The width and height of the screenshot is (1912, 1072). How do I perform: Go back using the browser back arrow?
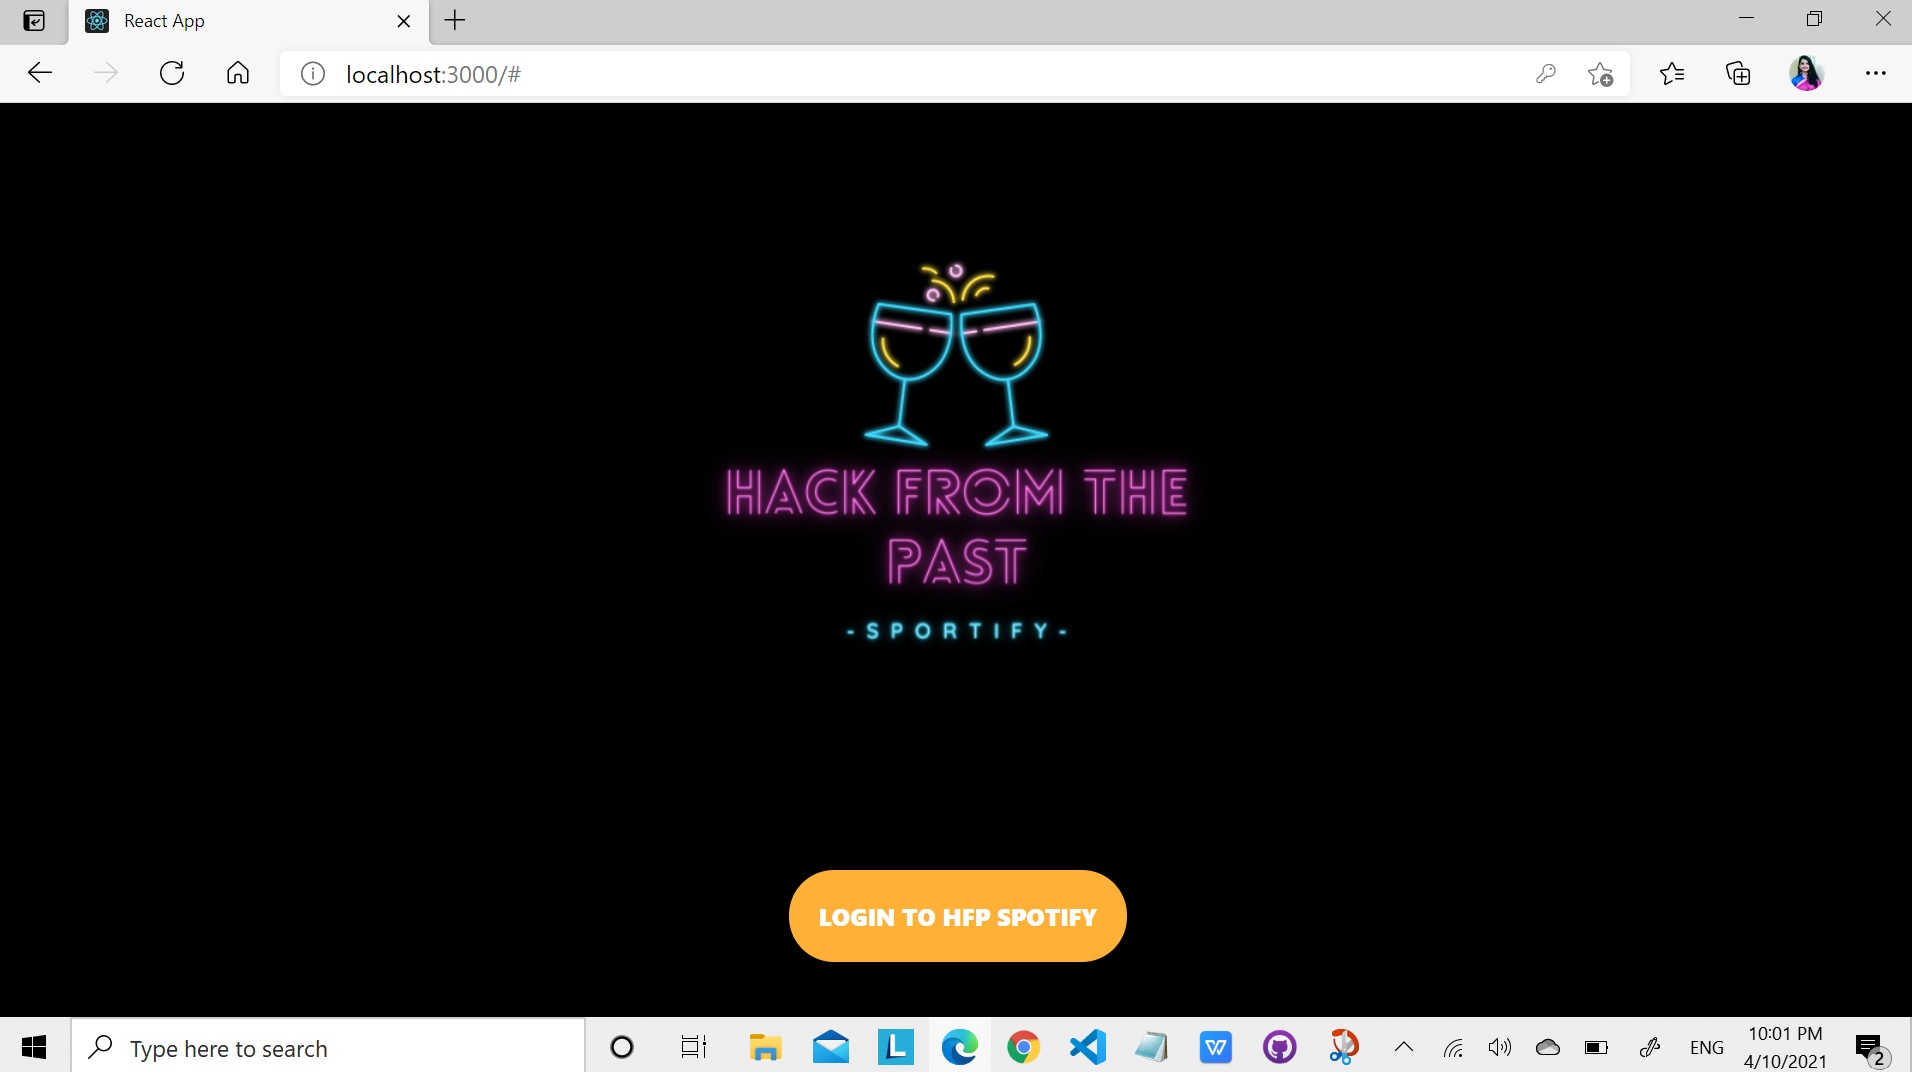pyautogui.click(x=40, y=73)
